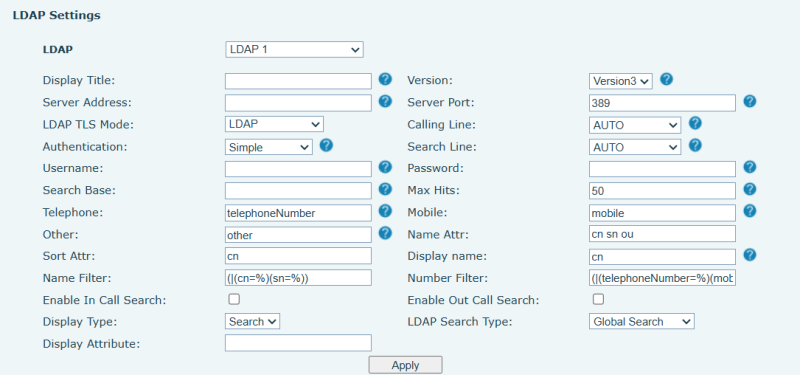Enable Out Call Search checkbox
Screen dimensions: 800x375
click(598, 299)
